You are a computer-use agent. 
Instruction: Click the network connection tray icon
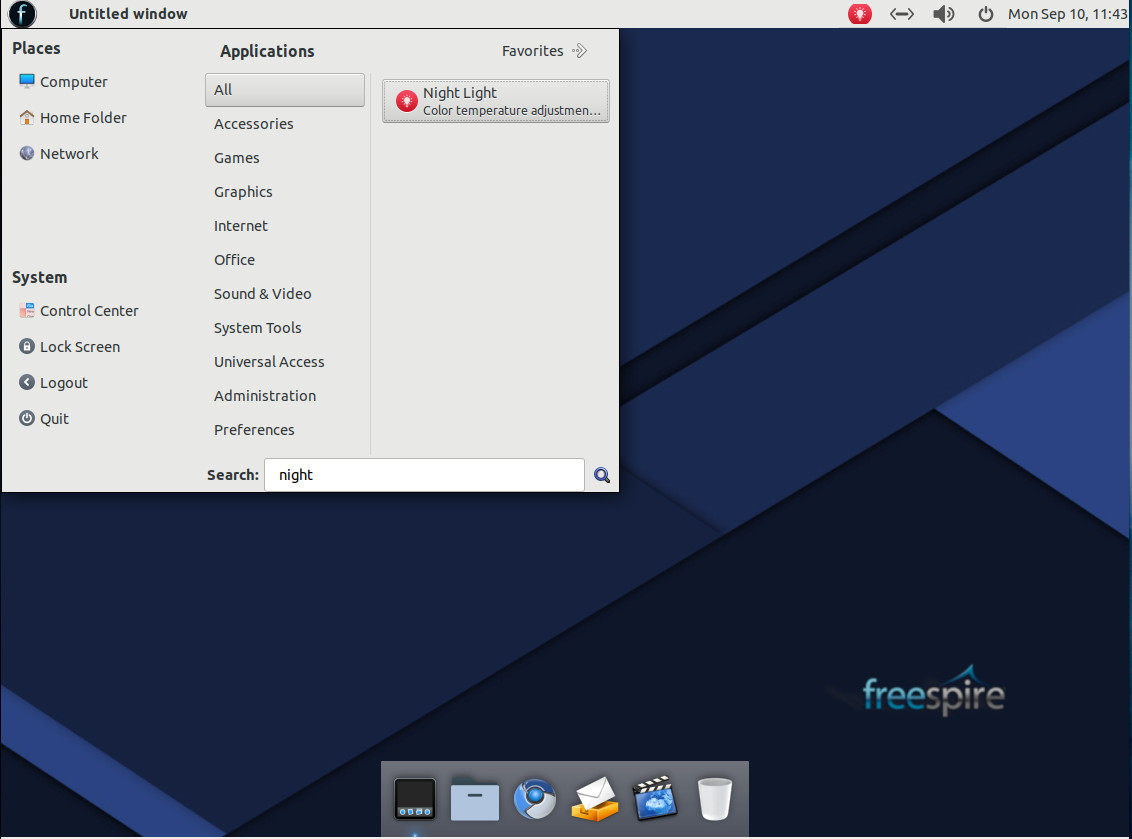(902, 14)
